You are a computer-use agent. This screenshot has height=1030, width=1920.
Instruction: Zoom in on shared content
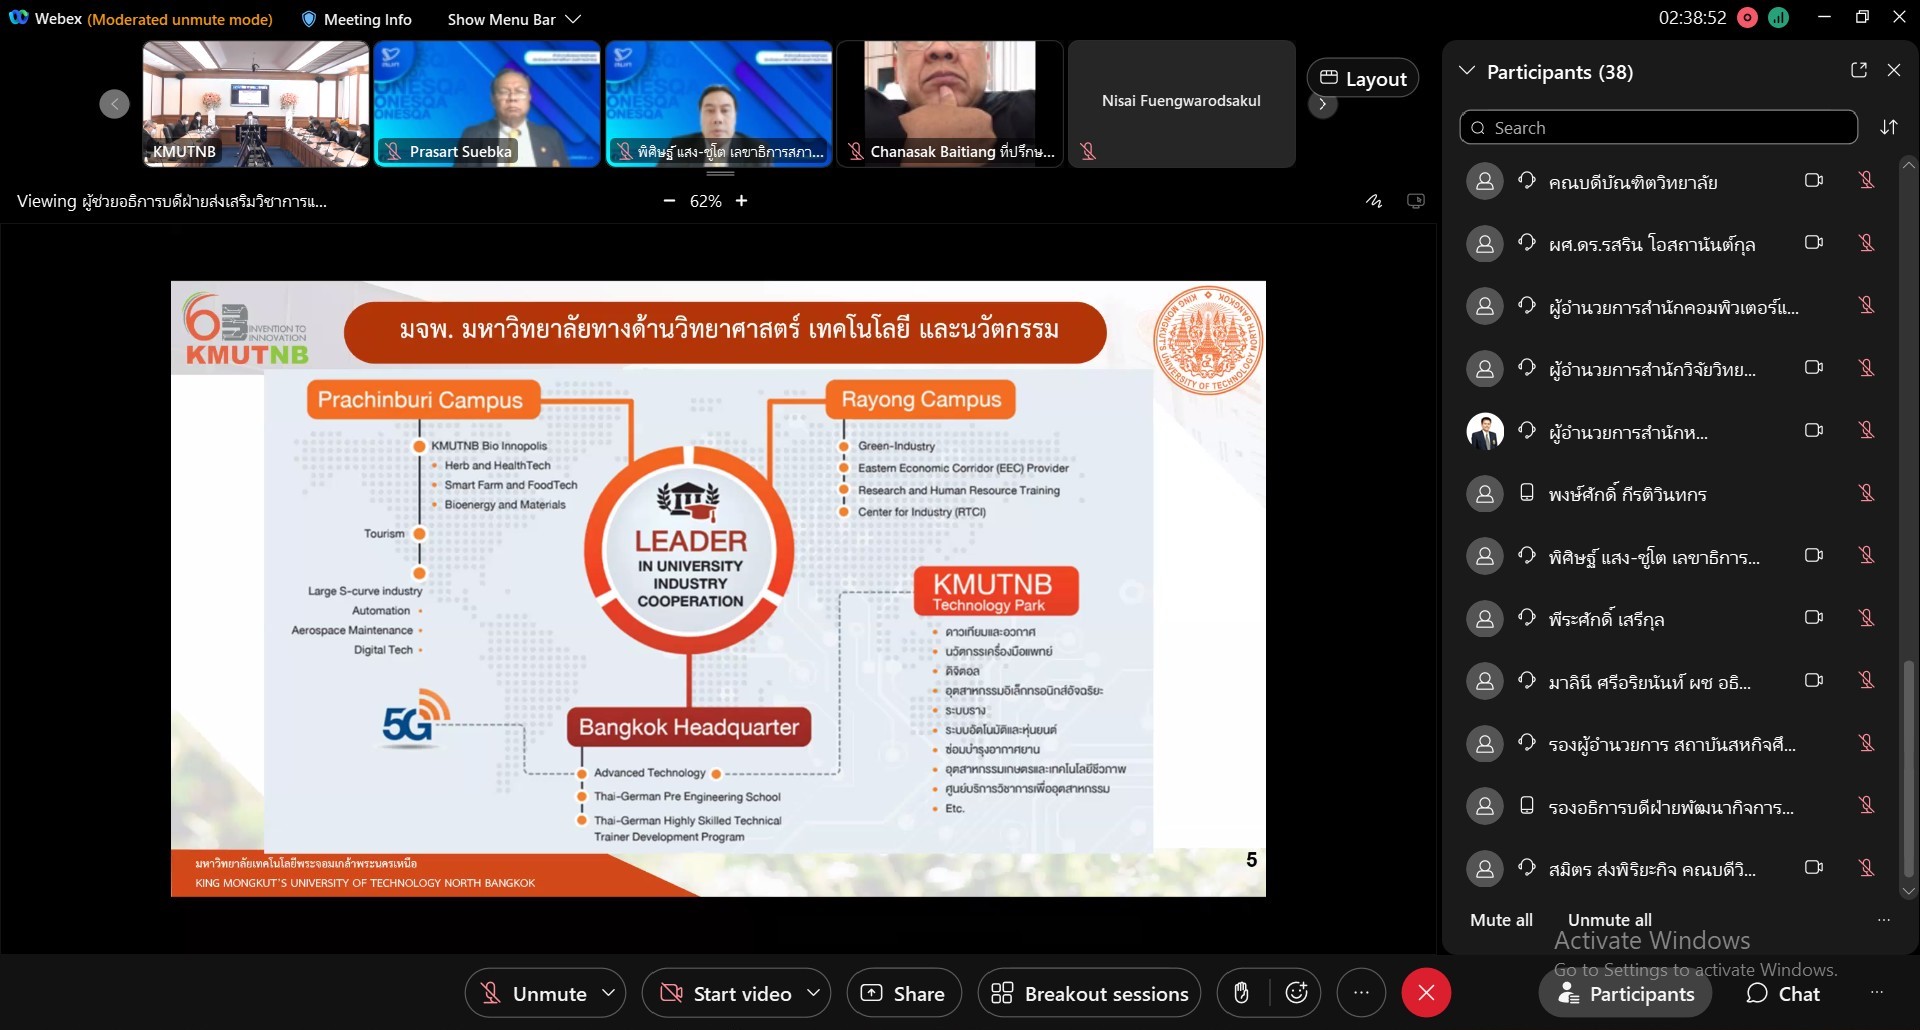[741, 201]
